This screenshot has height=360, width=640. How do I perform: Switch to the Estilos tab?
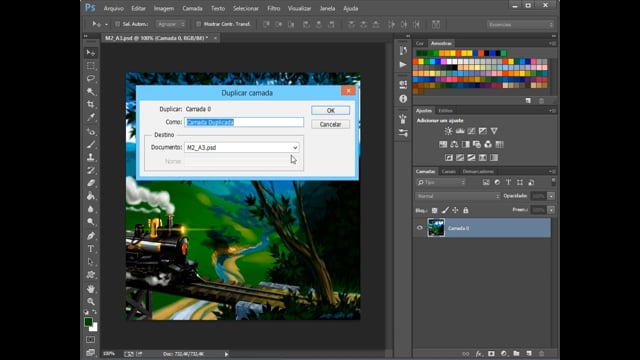(445, 111)
